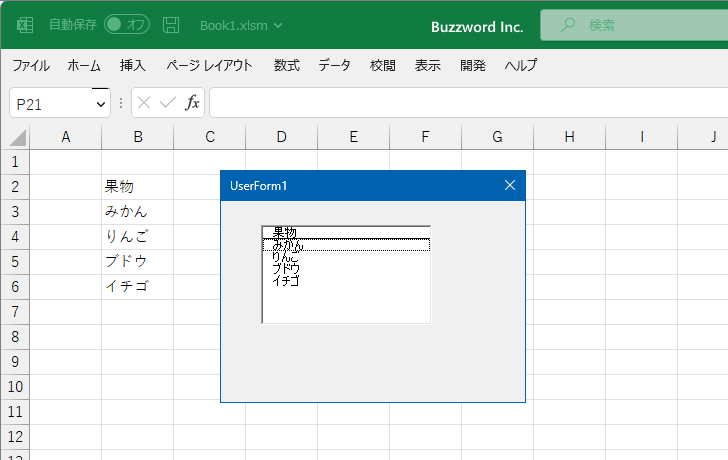Click cell B5 containing ブドウ
The image size is (728, 460).
point(137,262)
